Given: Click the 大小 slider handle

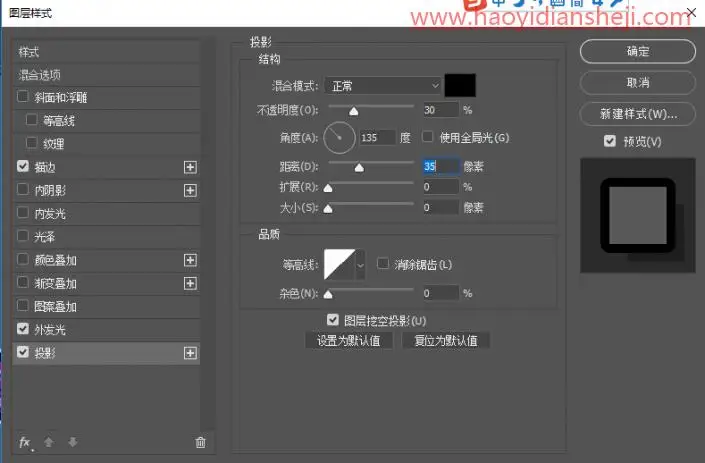Looking at the screenshot, I should tap(328, 209).
